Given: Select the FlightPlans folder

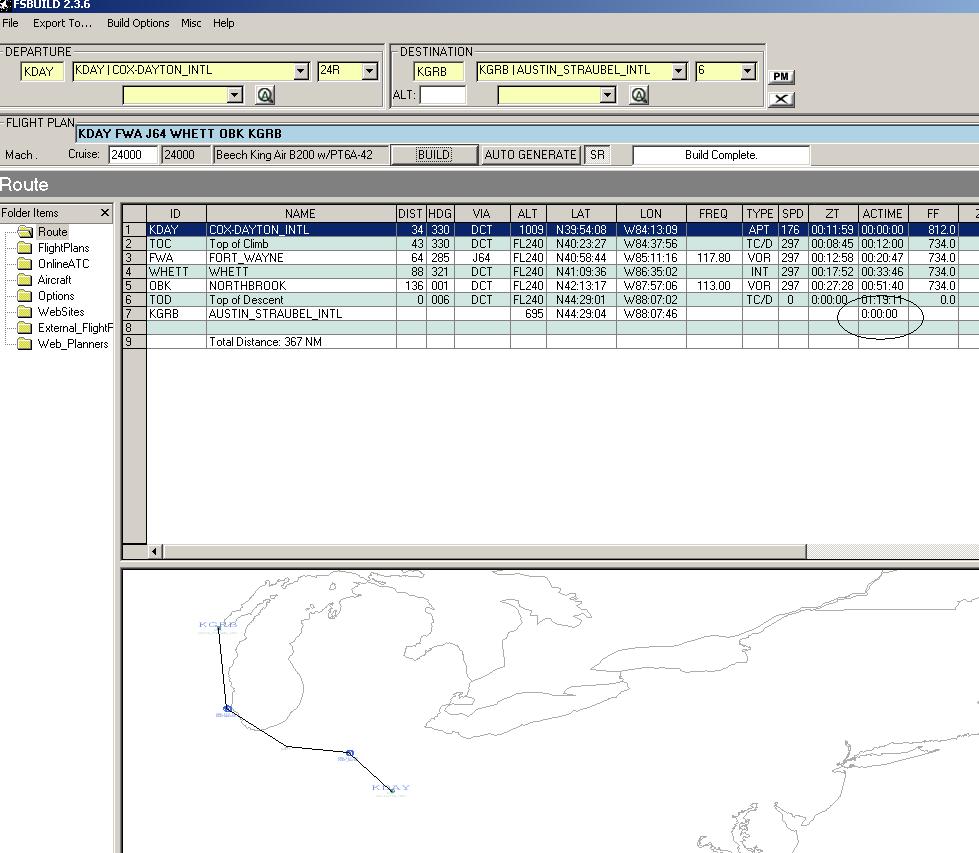Looking at the screenshot, I should coord(63,248).
